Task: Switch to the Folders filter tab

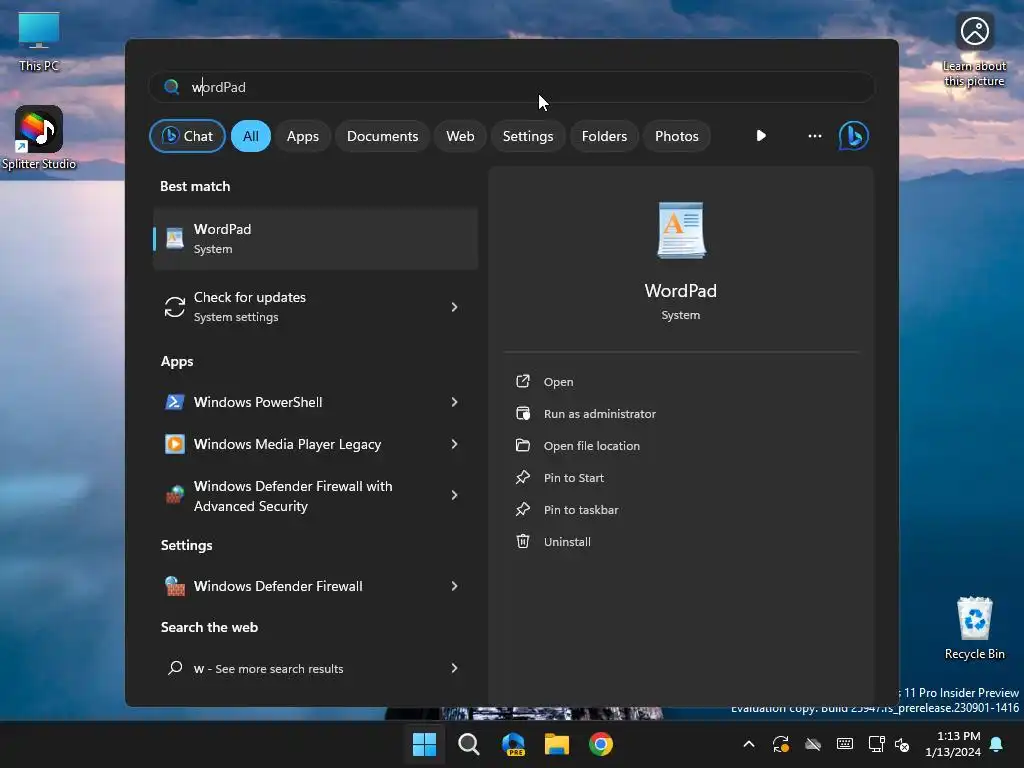Action: point(604,136)
